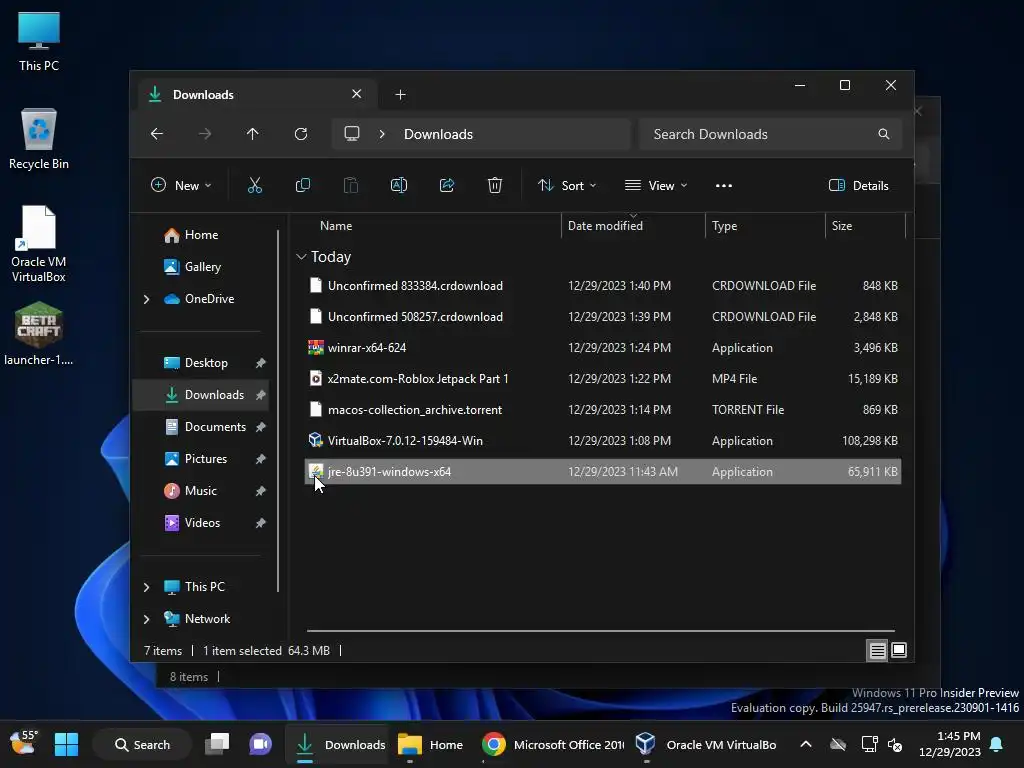This screenshot has height=768, width=1024.
Task: Select macos-collection_archive.torrent file
Action: [603, 409]
